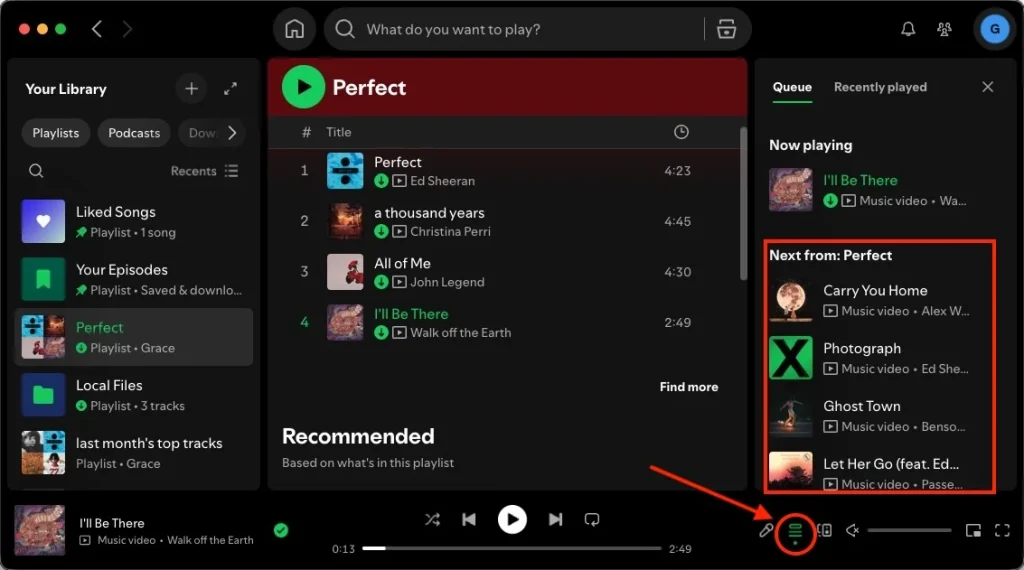Select I'll Be There in track list

tap(507, 323)
